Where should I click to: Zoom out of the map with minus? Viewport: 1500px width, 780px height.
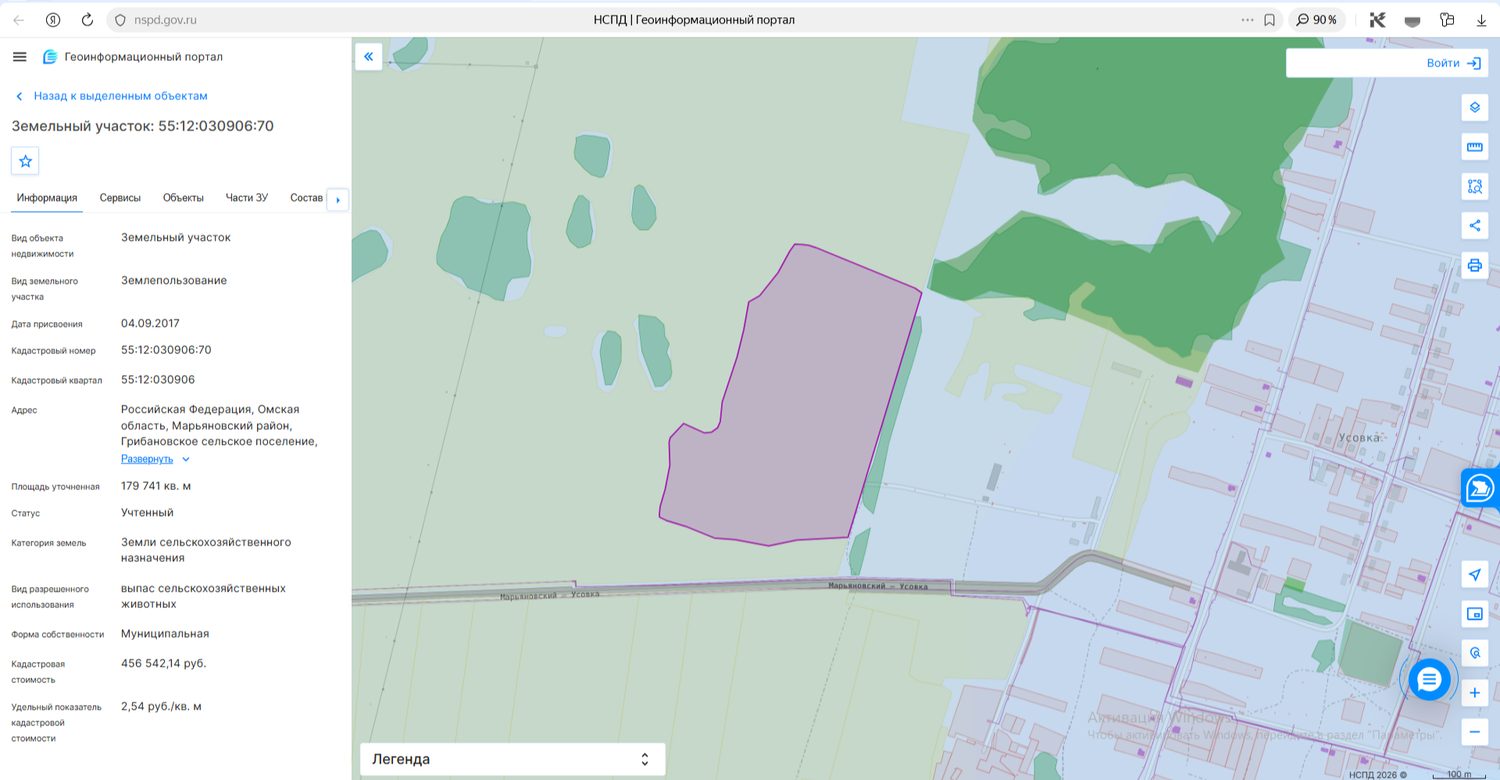[x=1474, y=732]
